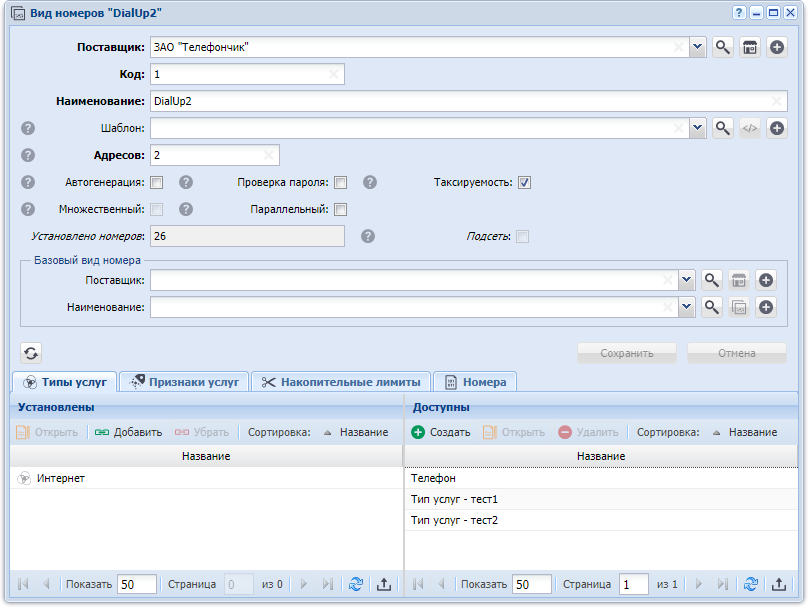Image resolution: width=808 pixels, height=607 pixels.
Task: Click the search icon next to Поставщик at top
Action: coord(722,47)
